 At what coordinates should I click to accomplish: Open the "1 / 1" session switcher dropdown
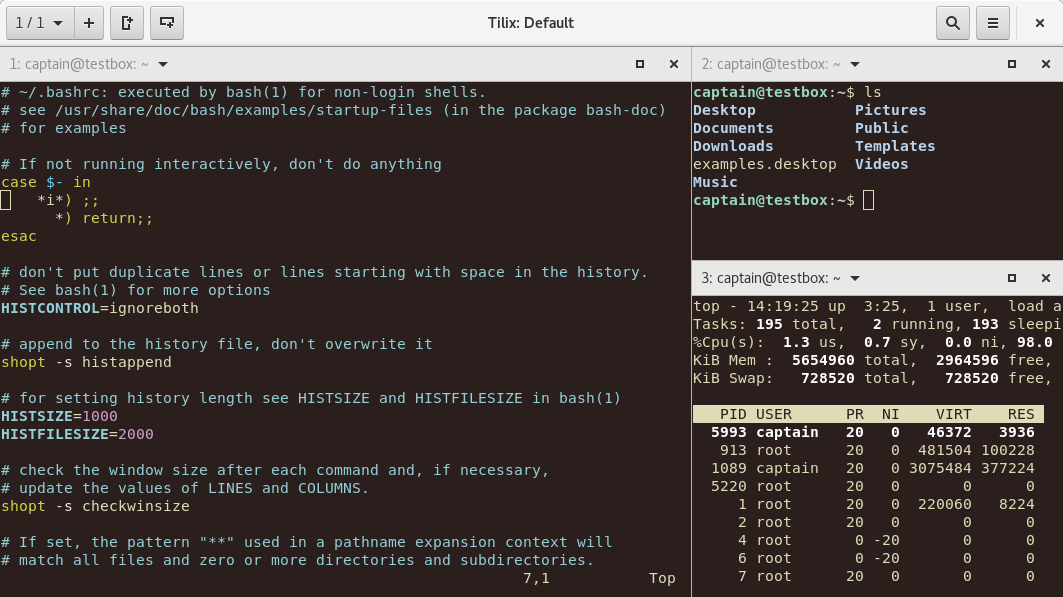[x=44, y=22]
